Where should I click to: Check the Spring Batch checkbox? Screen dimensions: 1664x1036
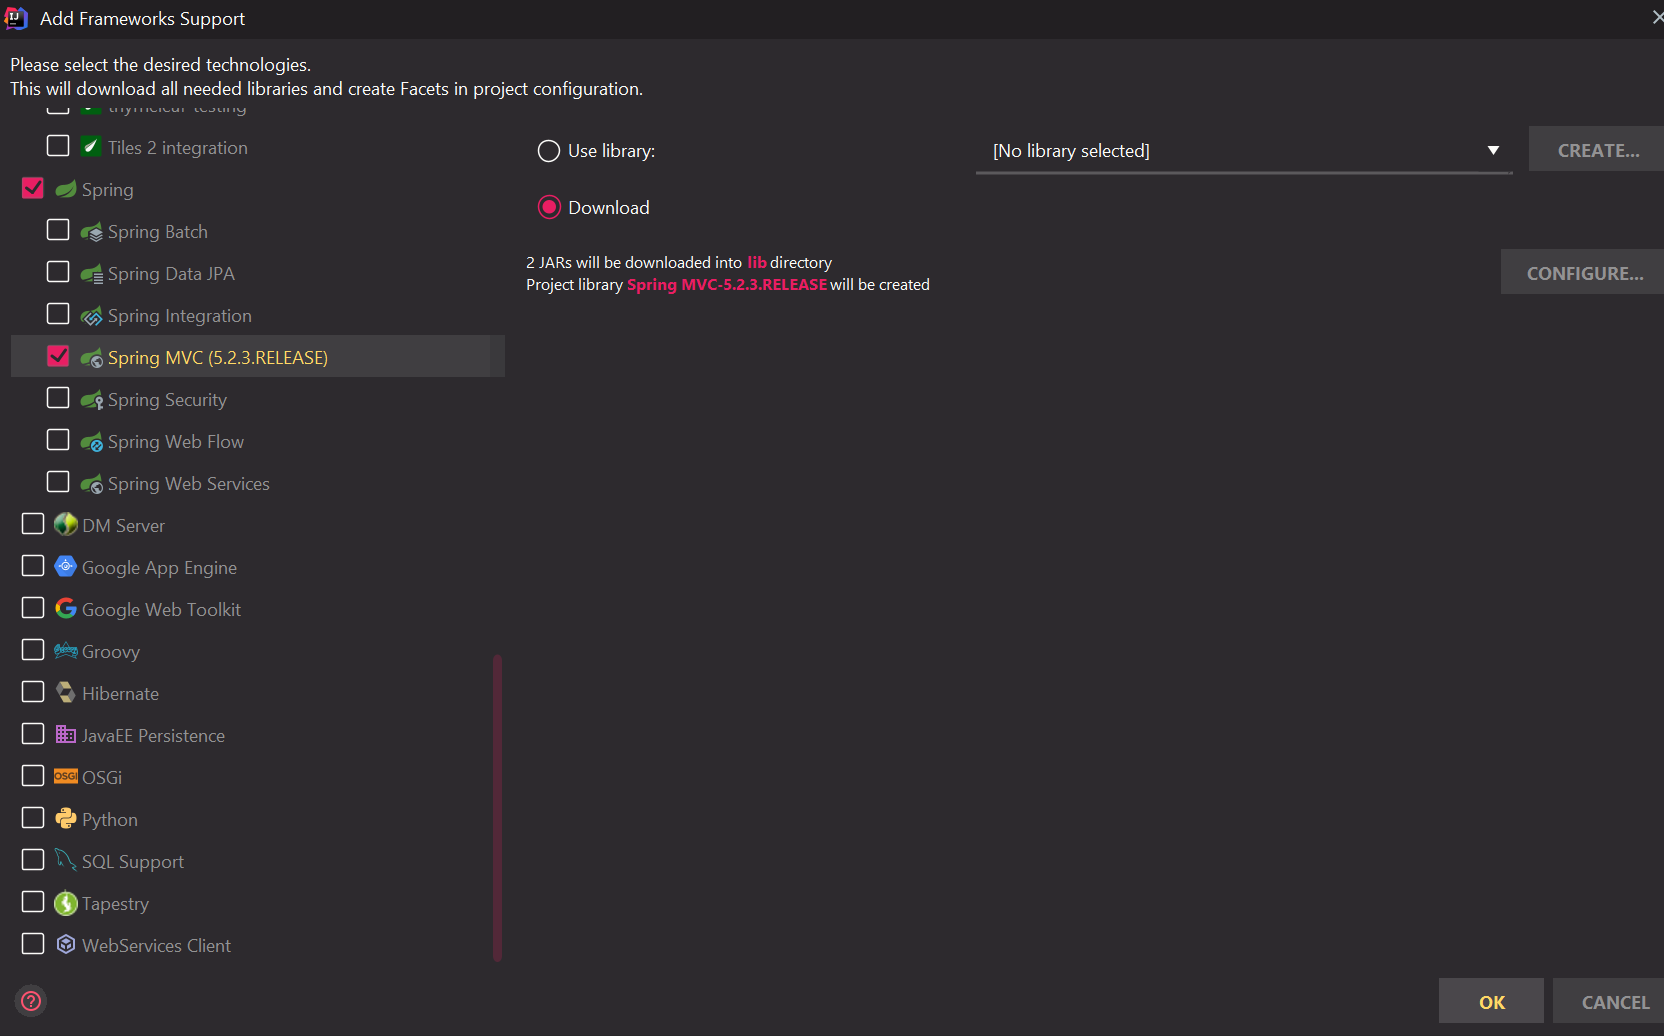click(58, 230)
